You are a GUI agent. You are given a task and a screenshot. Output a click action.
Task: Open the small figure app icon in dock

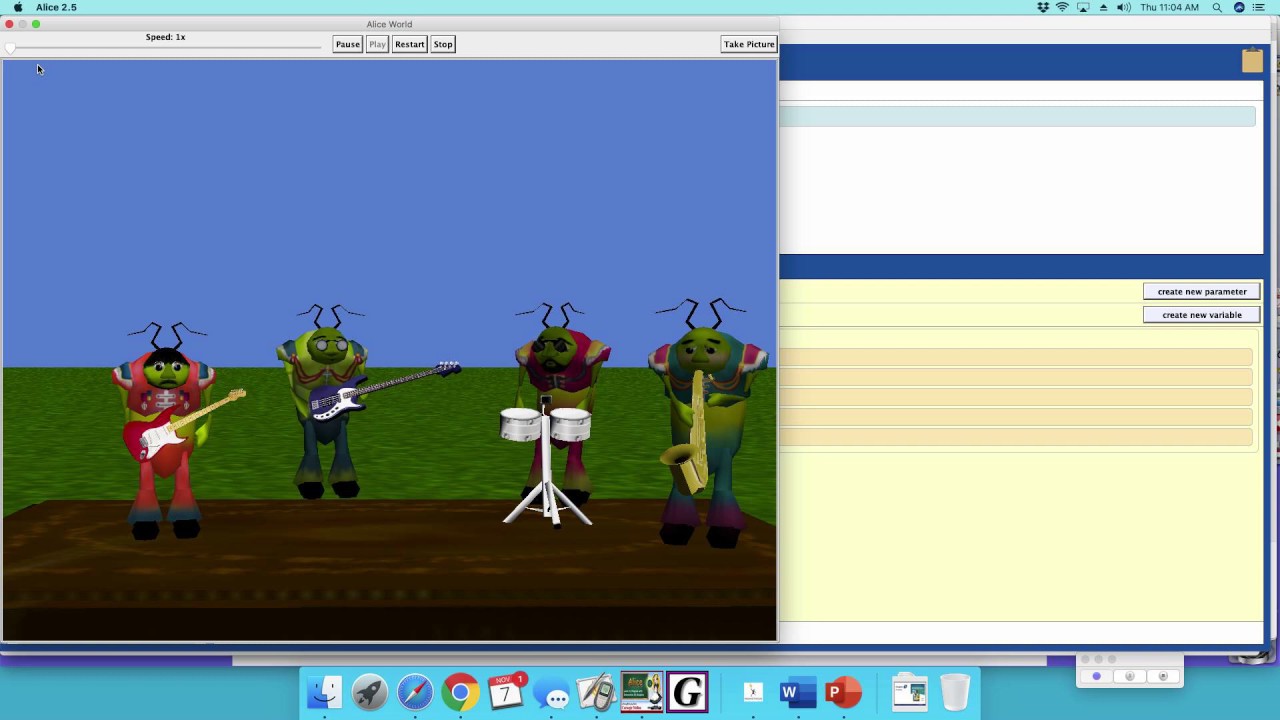click(753, 692)
